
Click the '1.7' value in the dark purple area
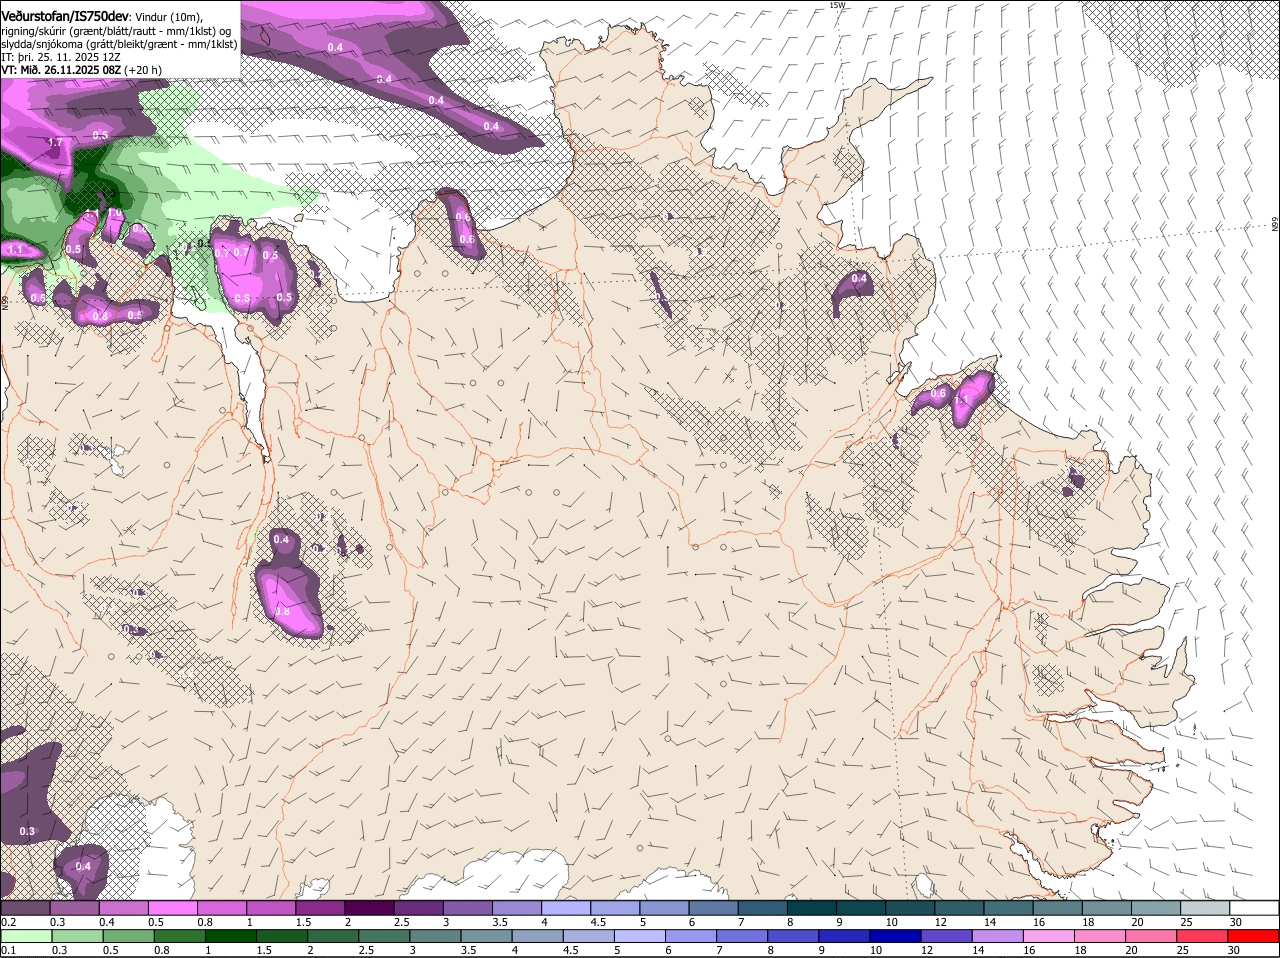(x=56, y=143)
